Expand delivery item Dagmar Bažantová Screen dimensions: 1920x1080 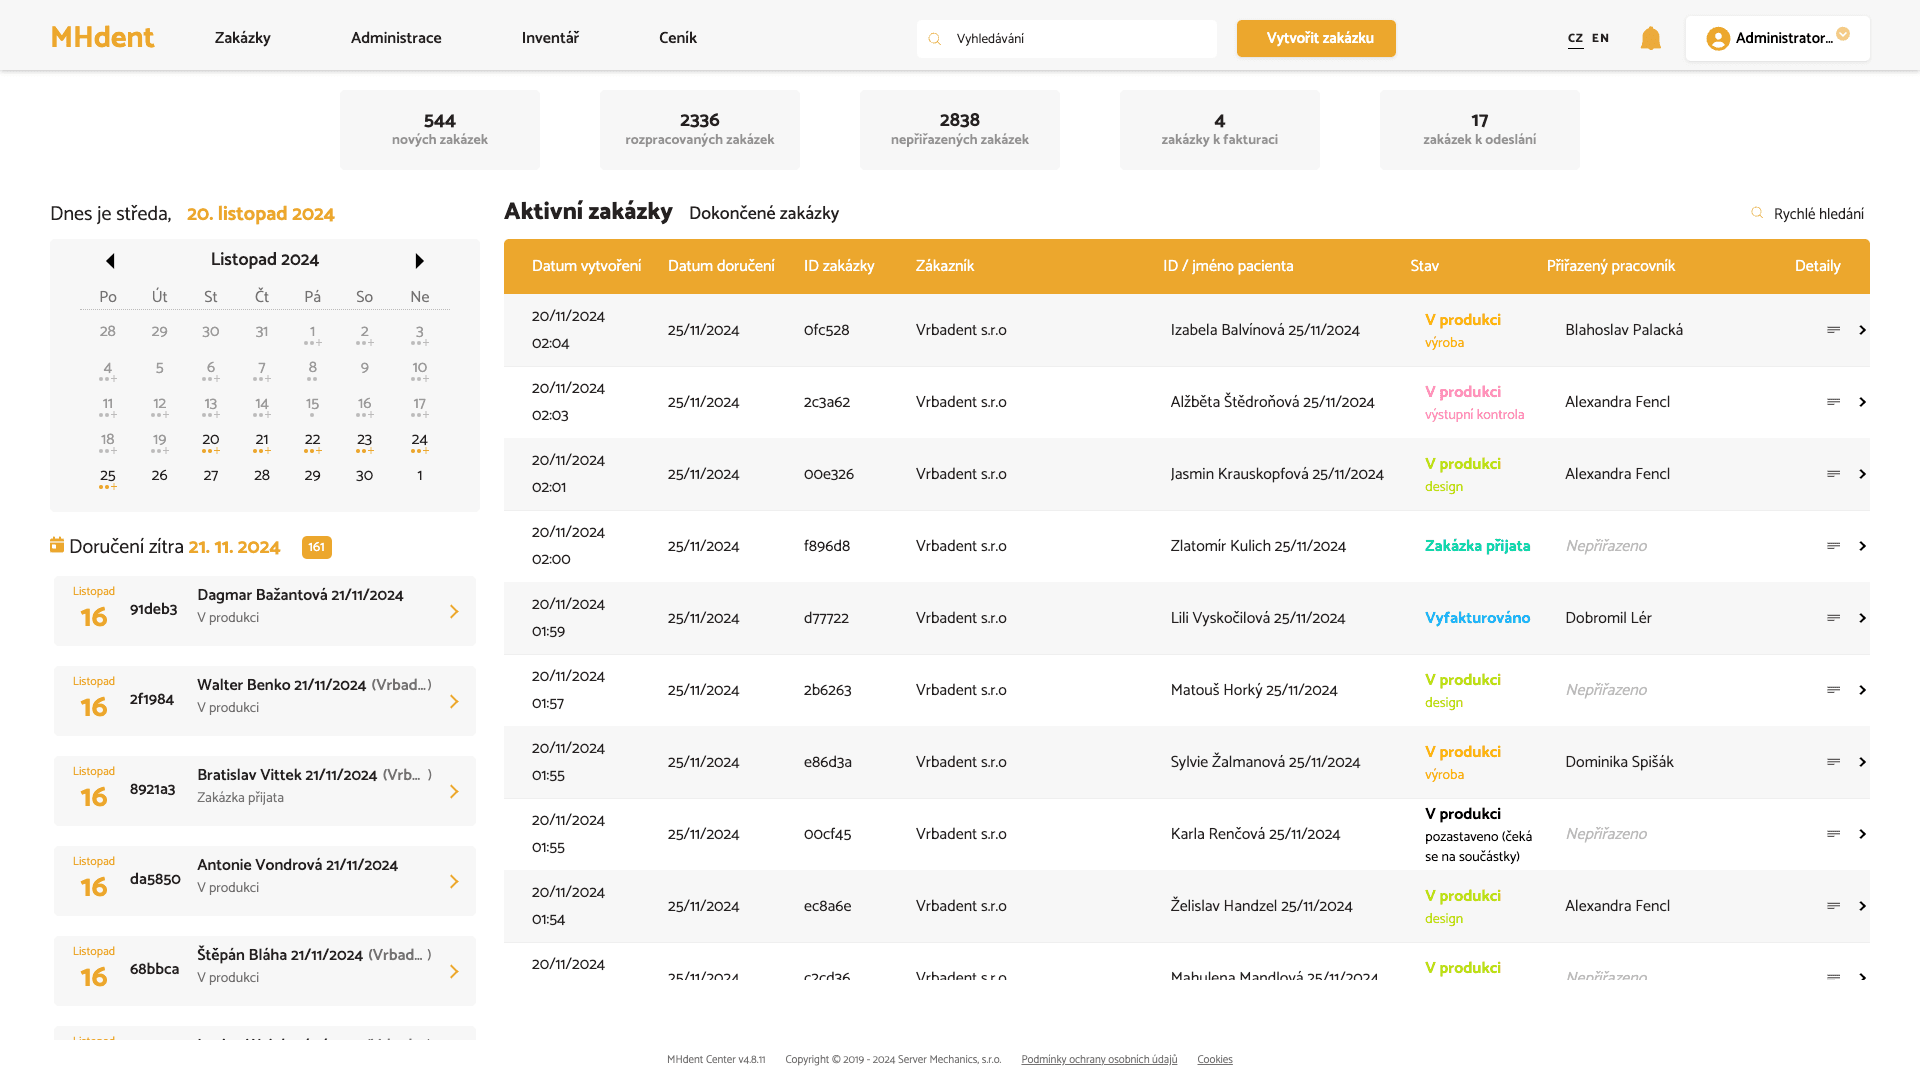[454, 611]
